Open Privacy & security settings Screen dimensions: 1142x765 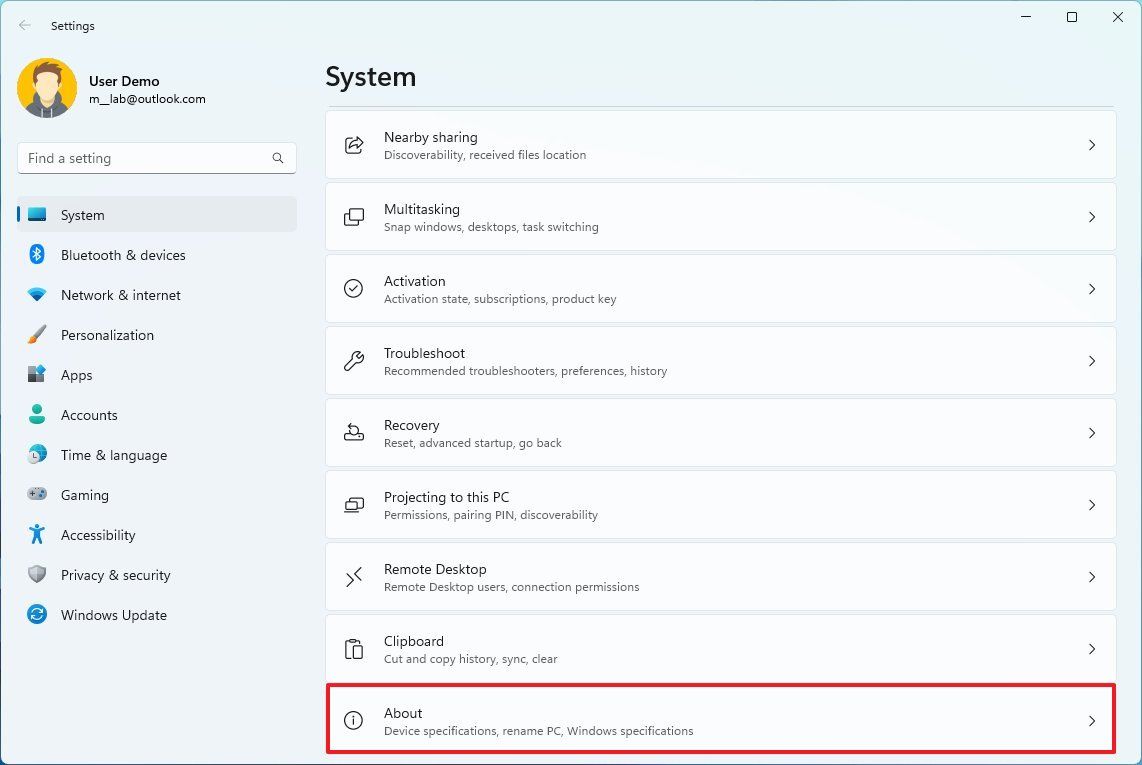[115, 575]
